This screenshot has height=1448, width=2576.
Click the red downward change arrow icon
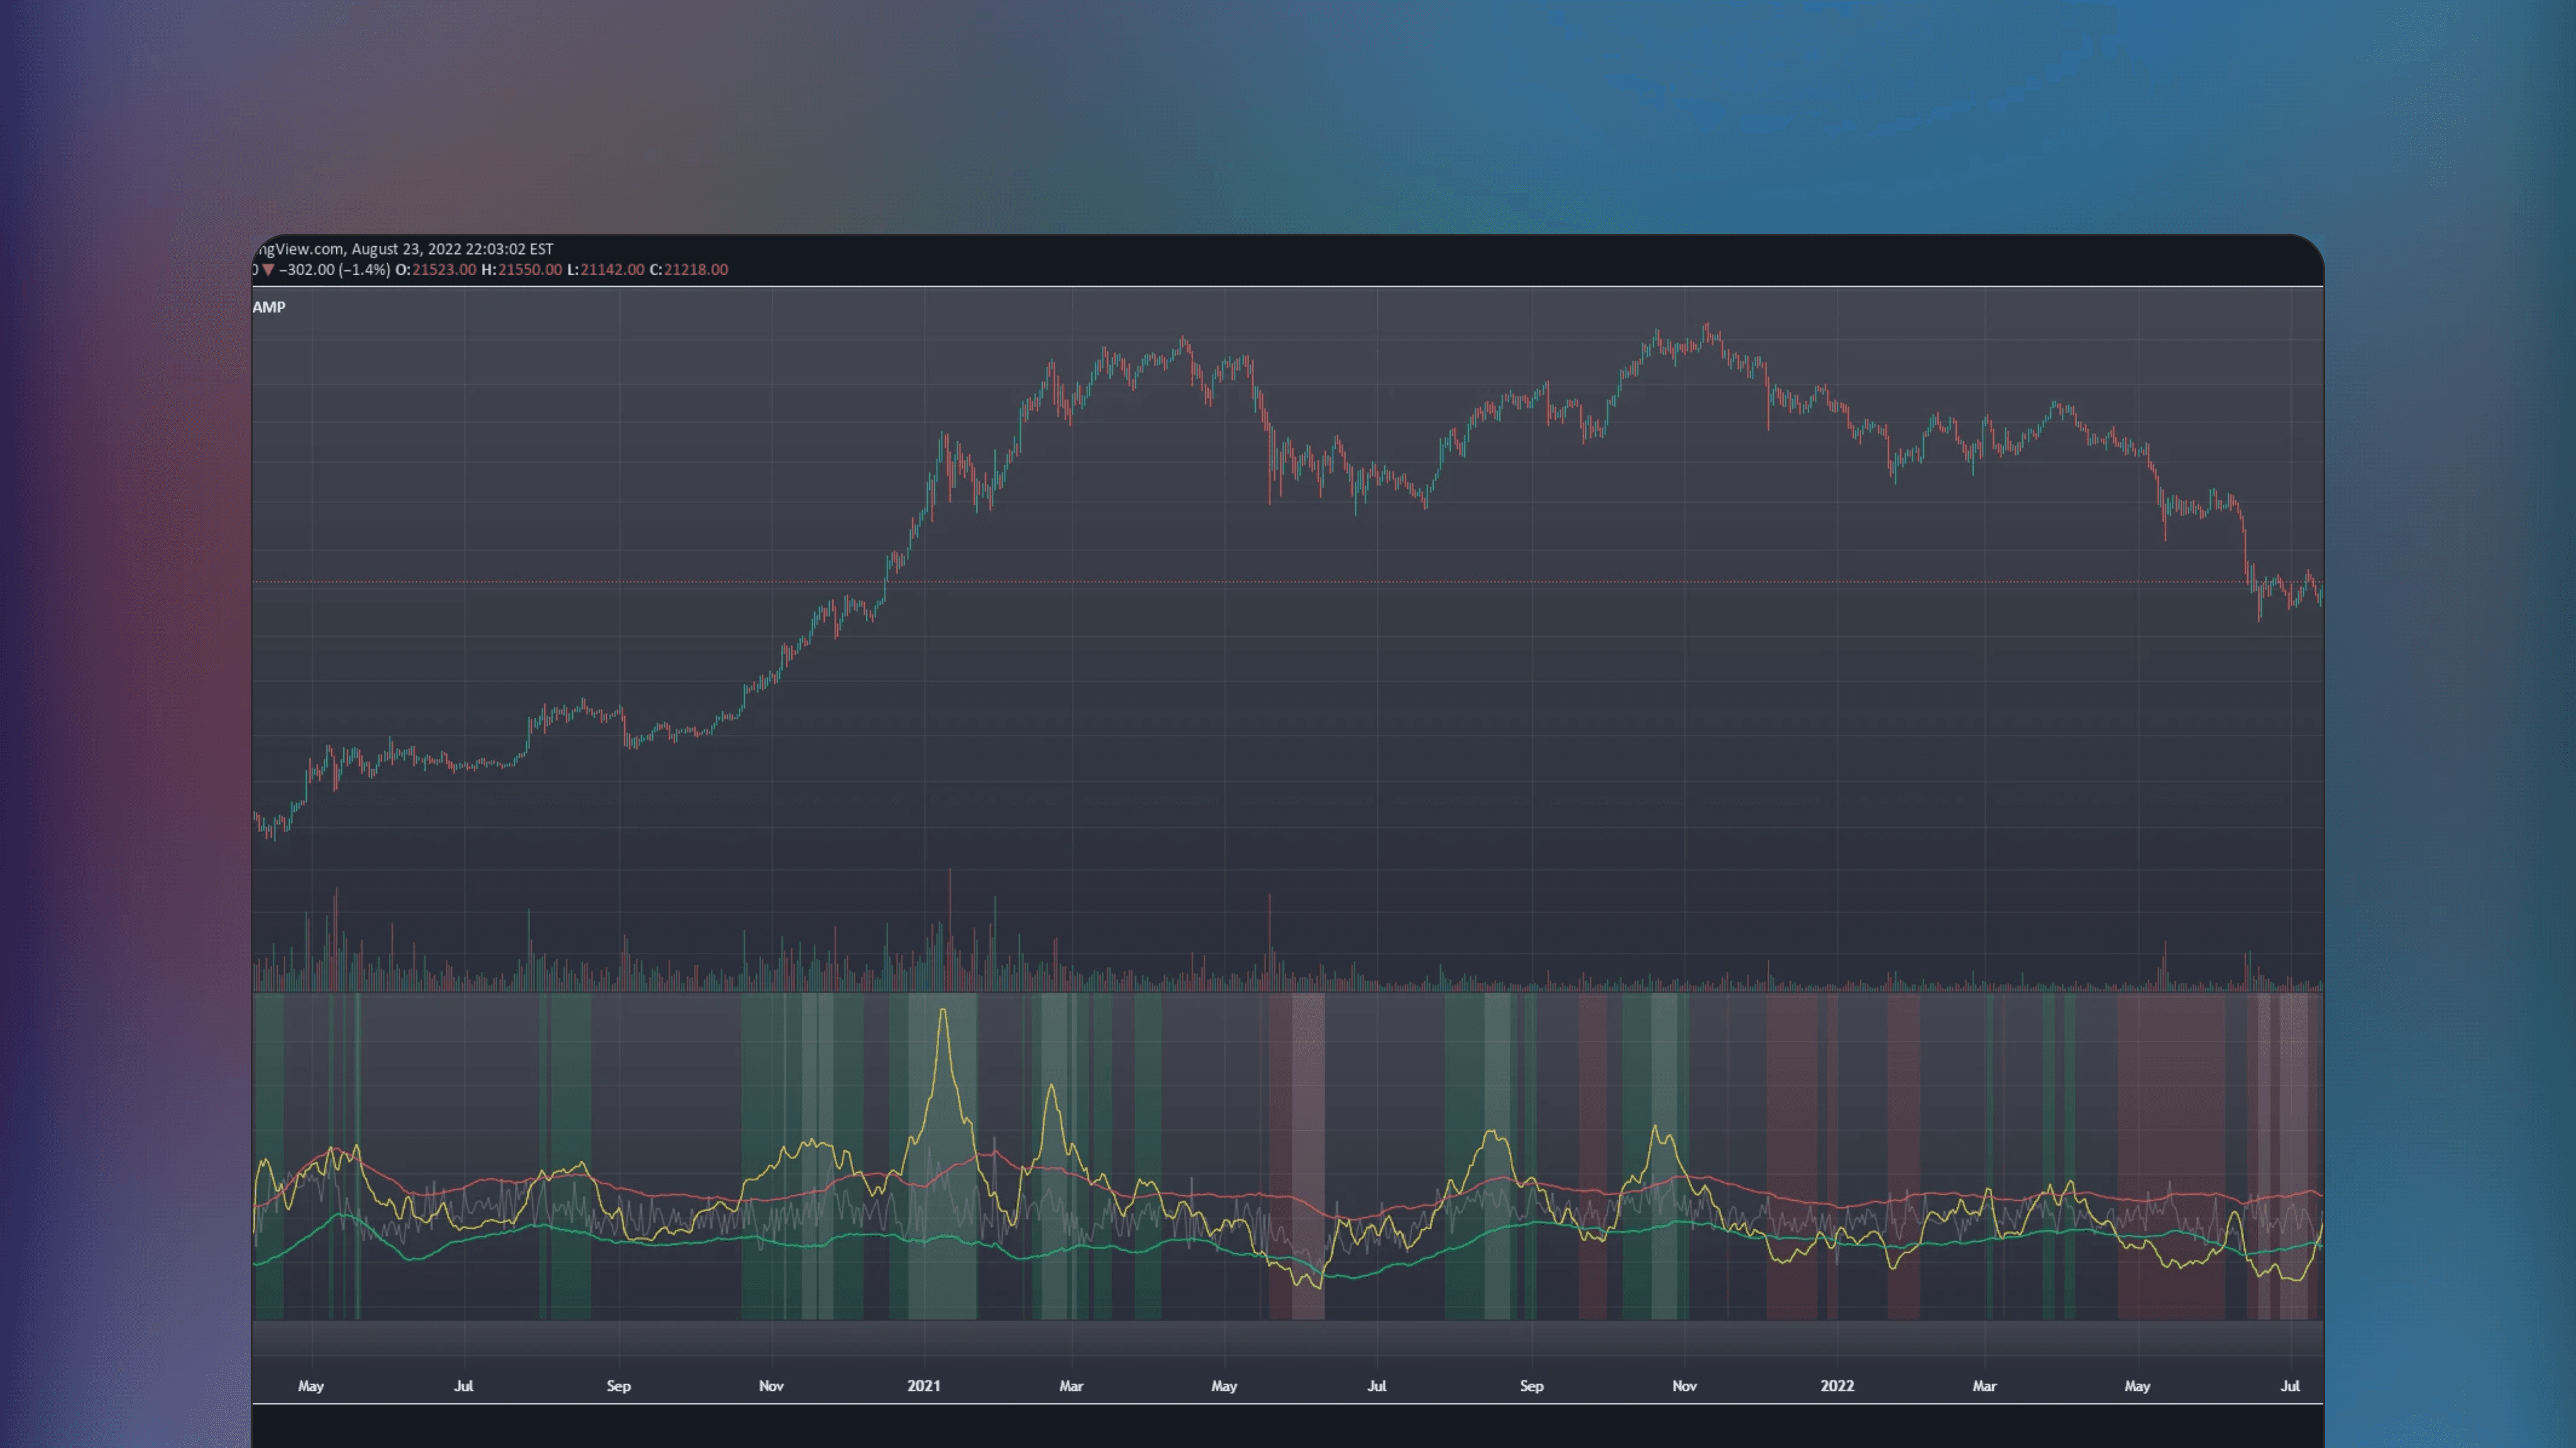[x=268, y=270]
